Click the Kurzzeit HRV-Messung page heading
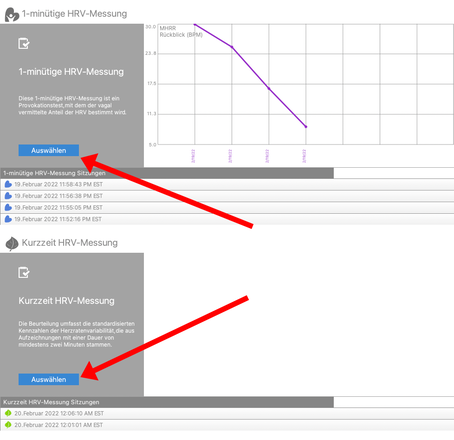The height and width of the screenshot is (440, 454). (x=70, y=243)
